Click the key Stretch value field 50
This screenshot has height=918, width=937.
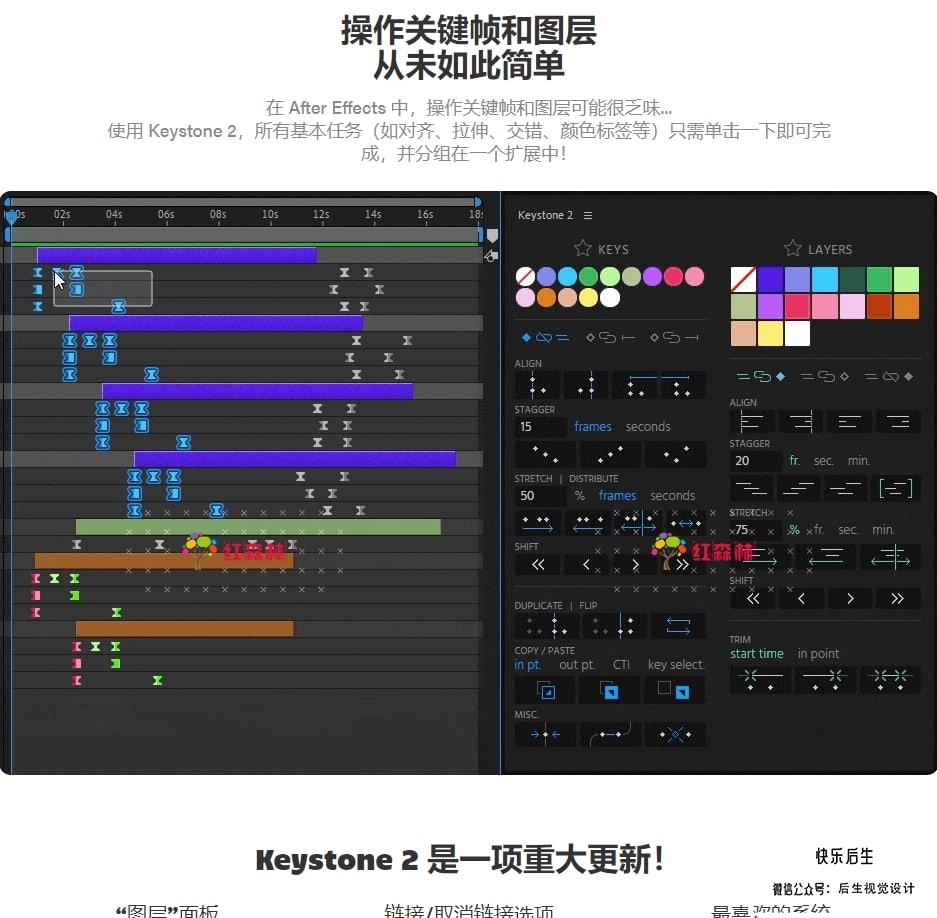pos(540,495)
